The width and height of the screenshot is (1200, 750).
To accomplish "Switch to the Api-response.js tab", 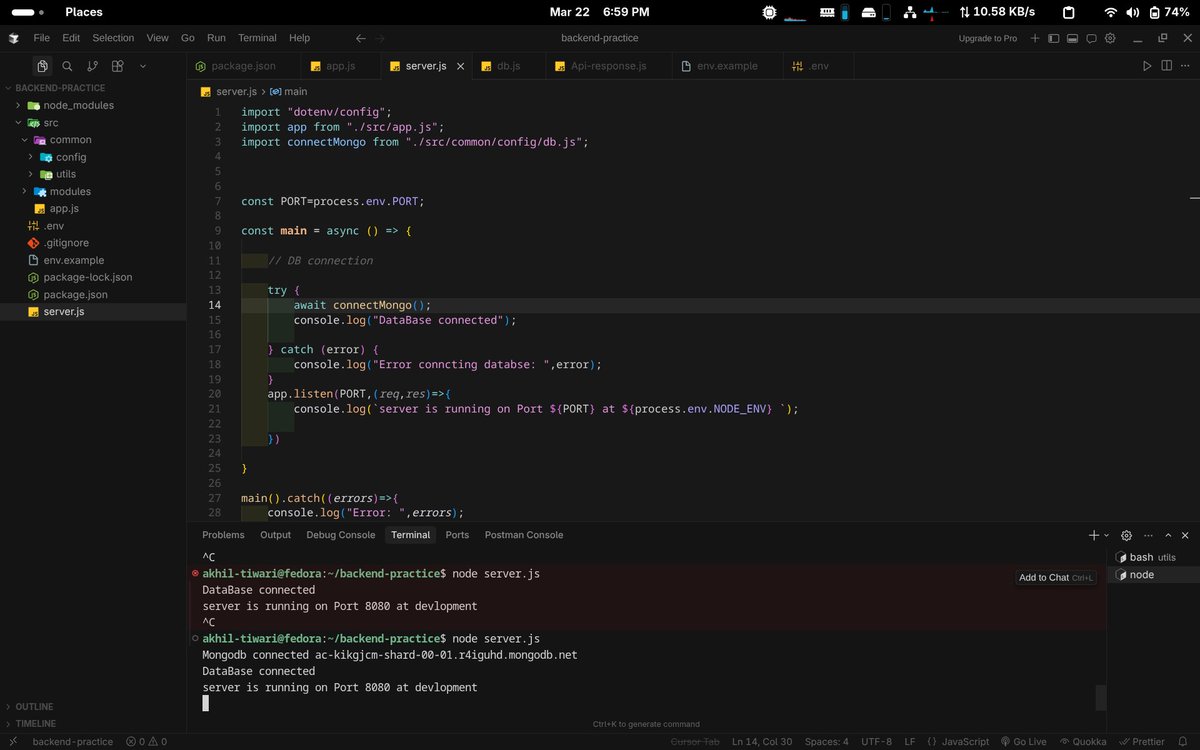I will point(609,66).
